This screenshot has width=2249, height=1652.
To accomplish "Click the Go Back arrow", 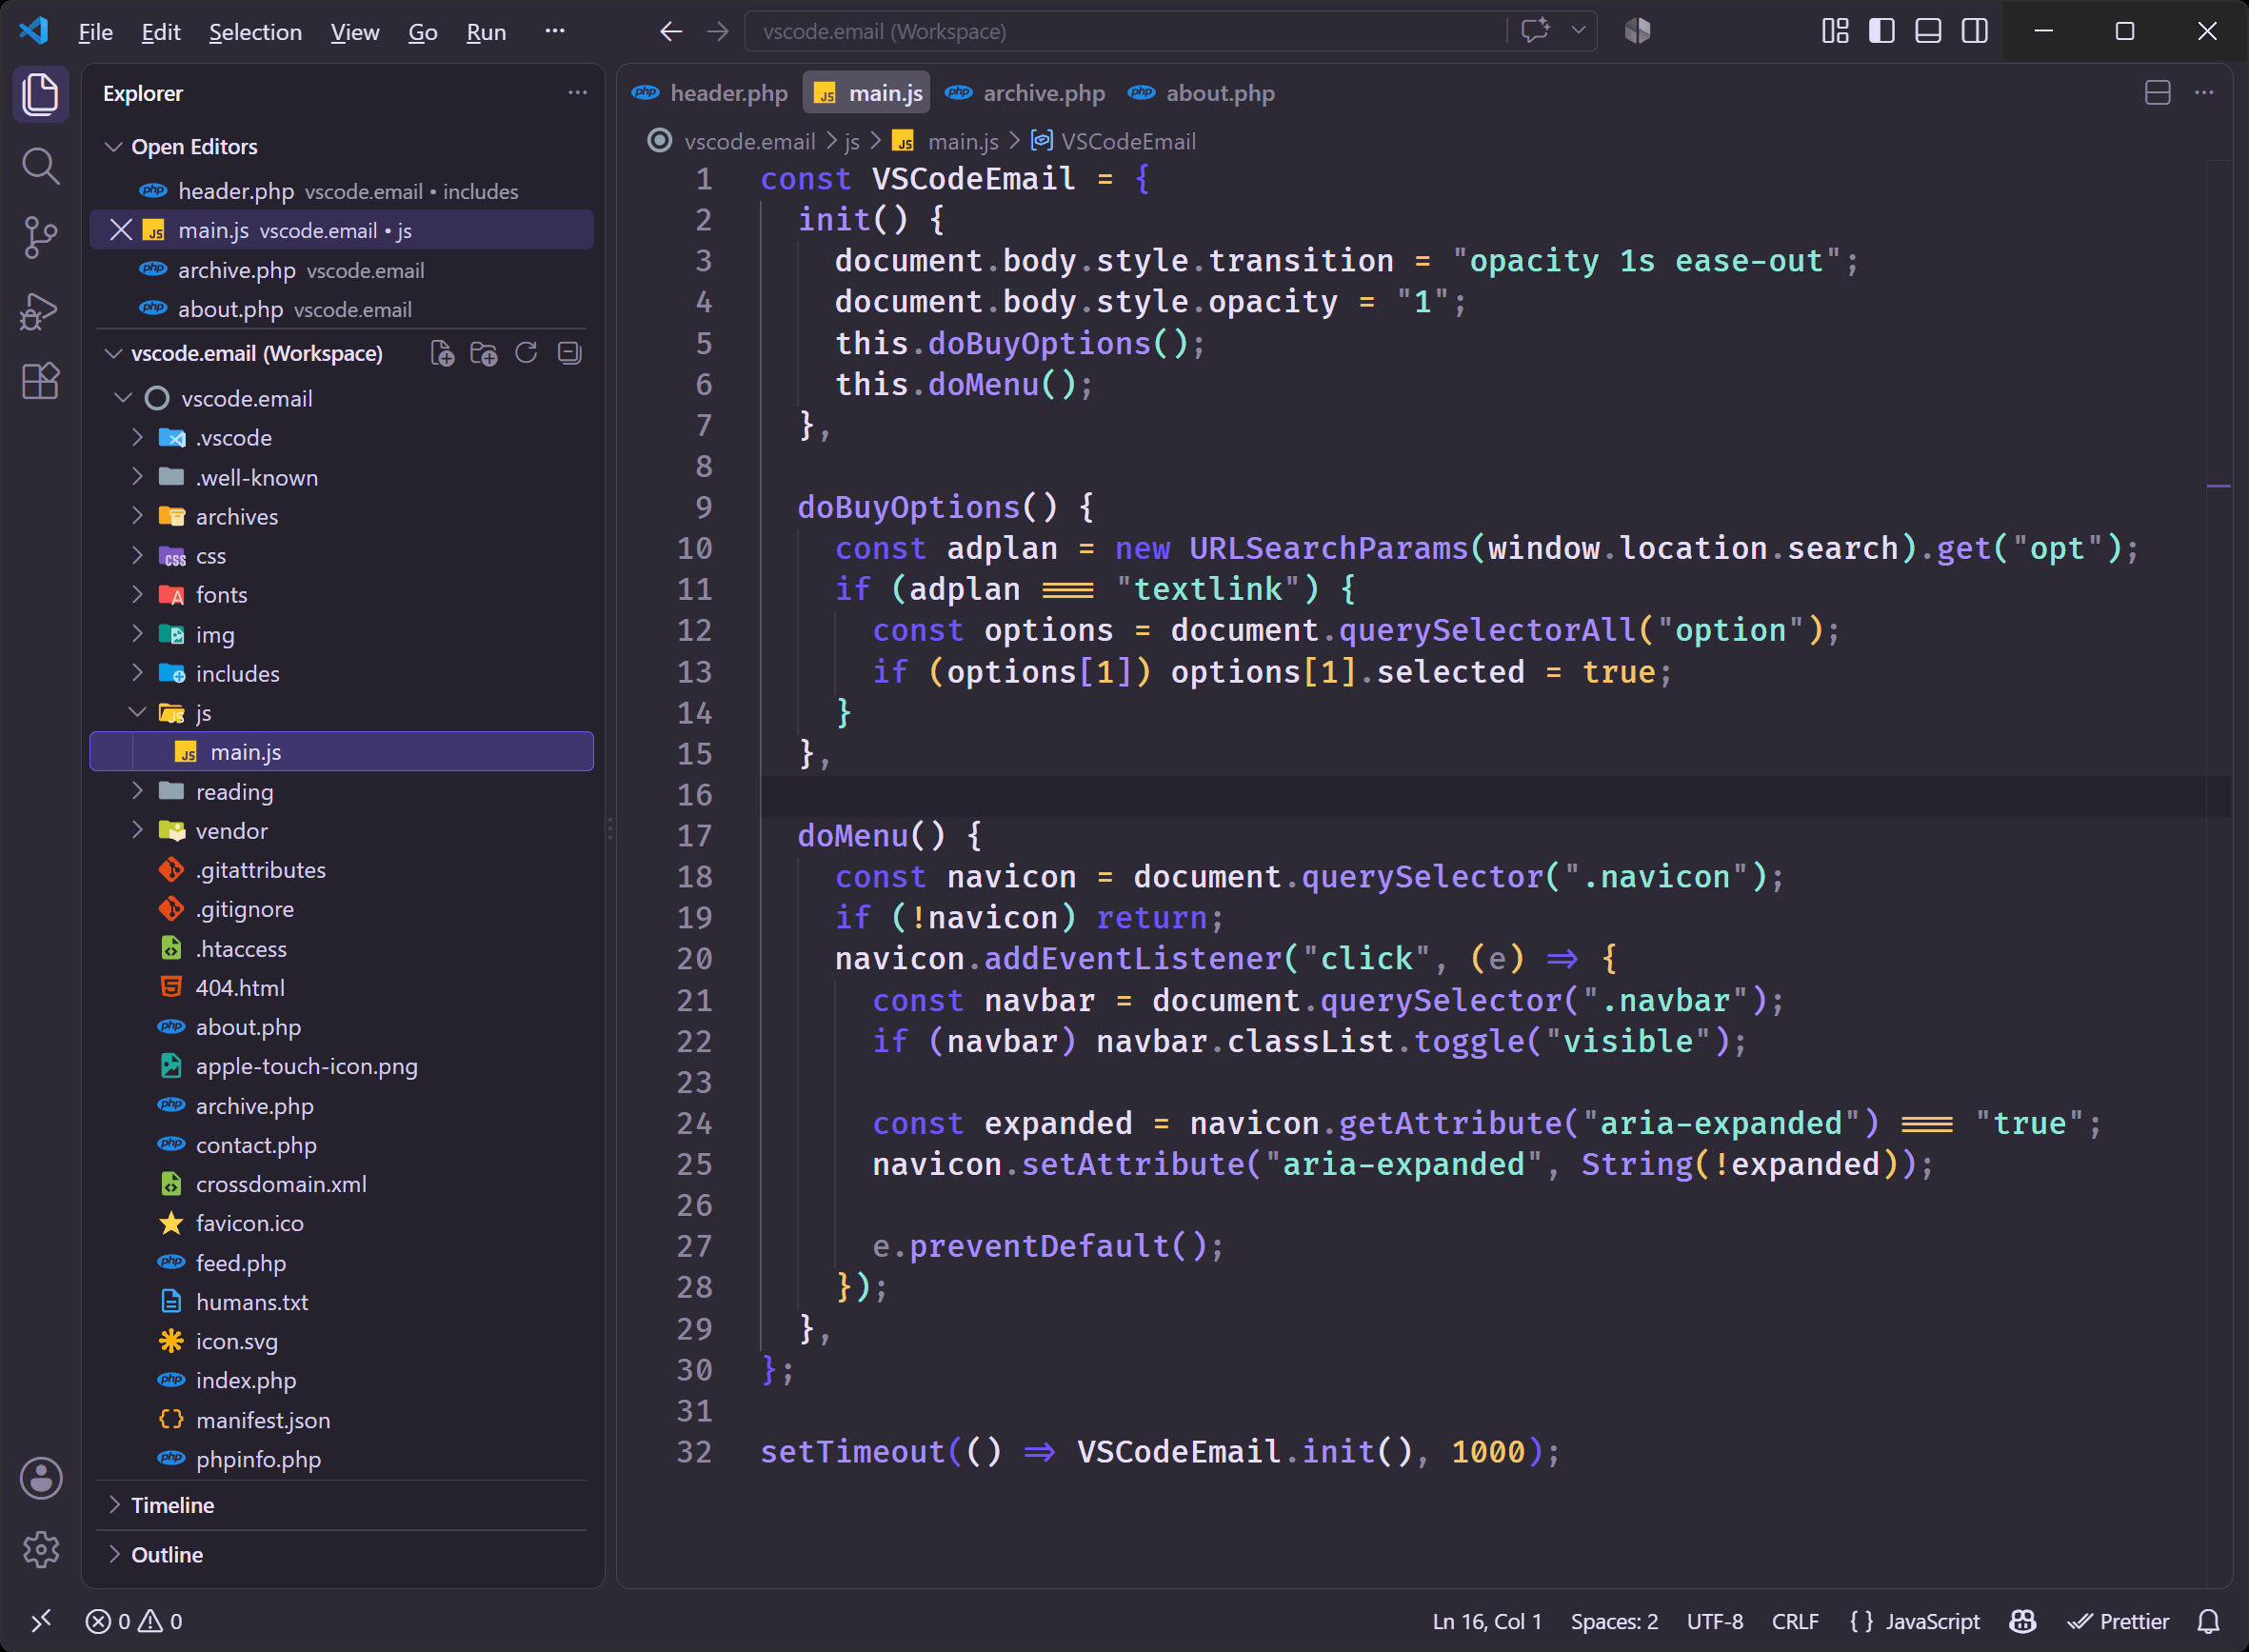I will [671, 32].
